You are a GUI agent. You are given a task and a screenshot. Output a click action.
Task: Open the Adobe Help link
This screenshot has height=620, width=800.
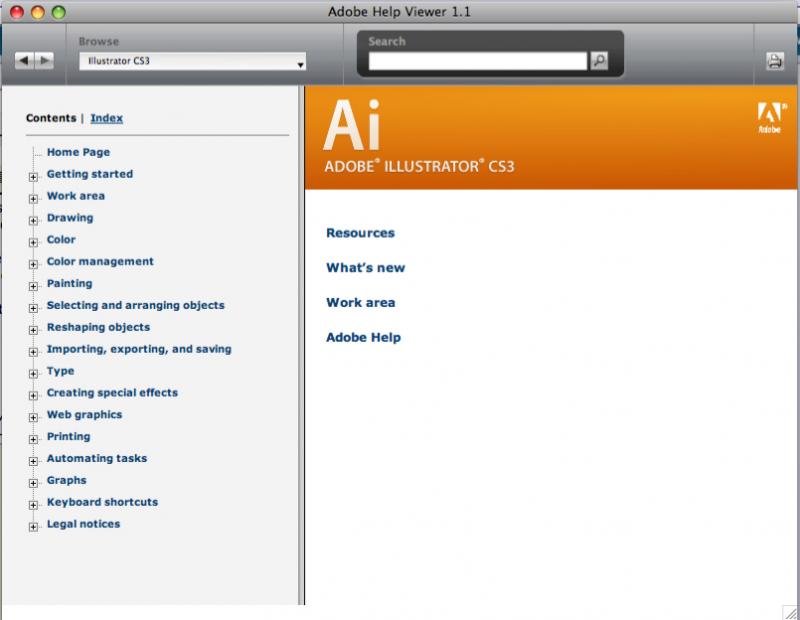(x=363, y=337)
